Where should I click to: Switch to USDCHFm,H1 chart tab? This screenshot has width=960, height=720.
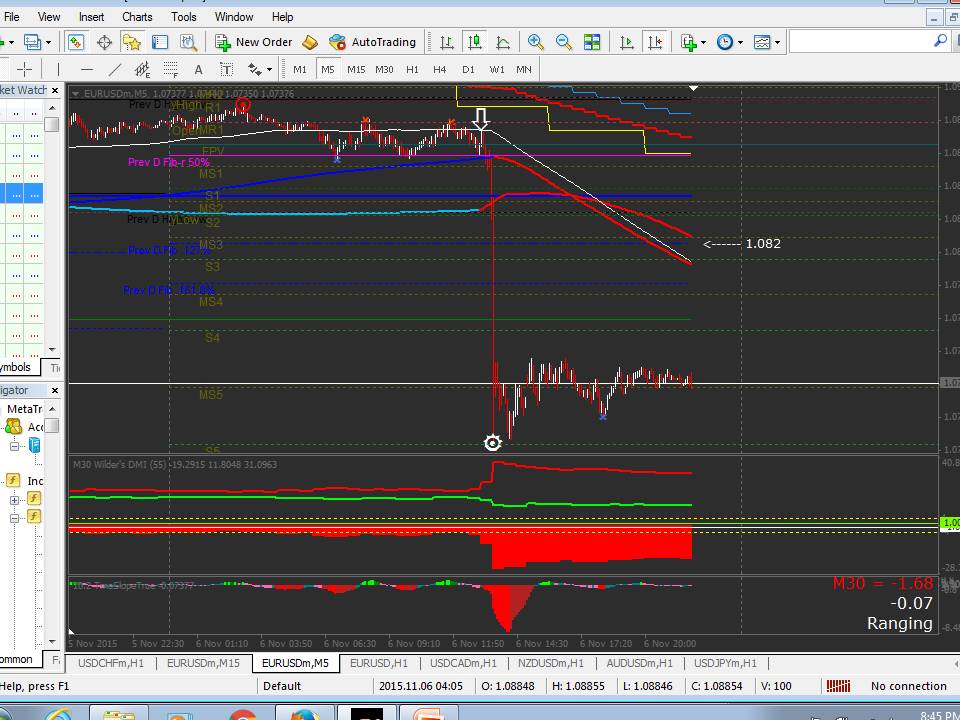point(111,663)
